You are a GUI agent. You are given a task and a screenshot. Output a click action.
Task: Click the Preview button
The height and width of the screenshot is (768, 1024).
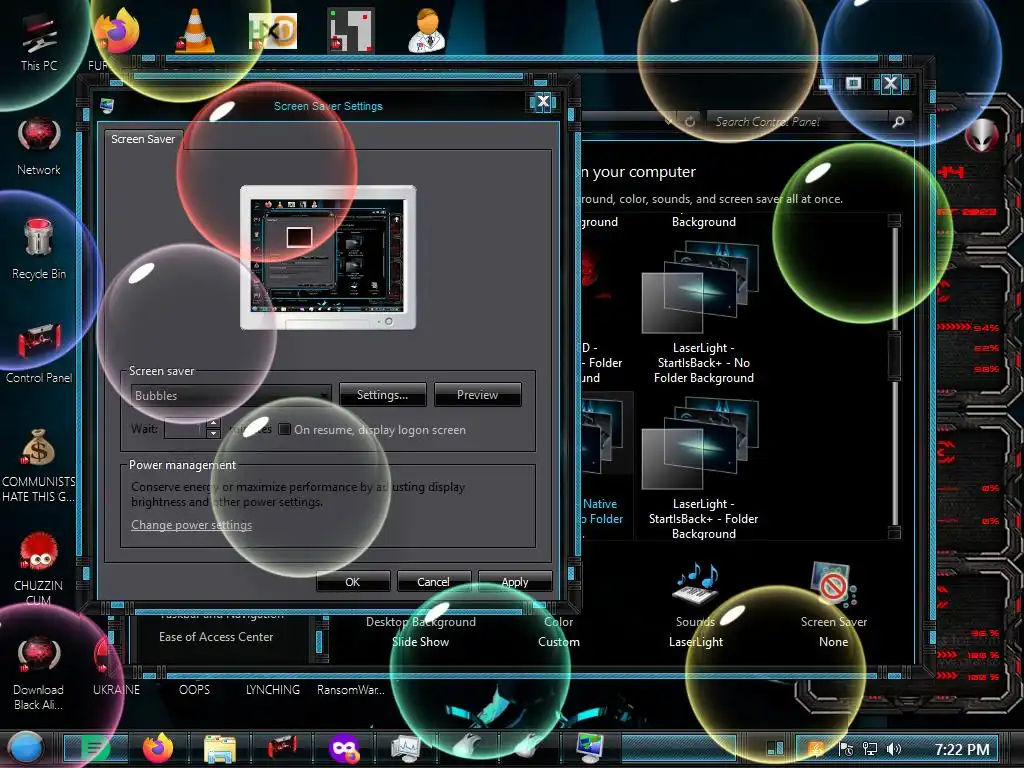click(x=477, y=394)
